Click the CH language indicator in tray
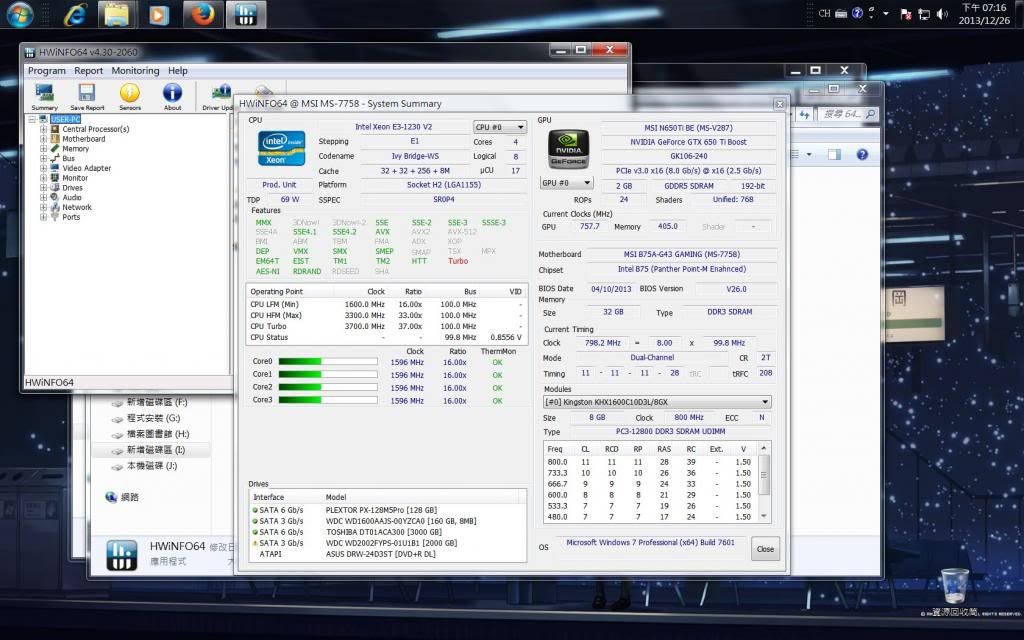 pyautogui.click(x=824, y=13)
